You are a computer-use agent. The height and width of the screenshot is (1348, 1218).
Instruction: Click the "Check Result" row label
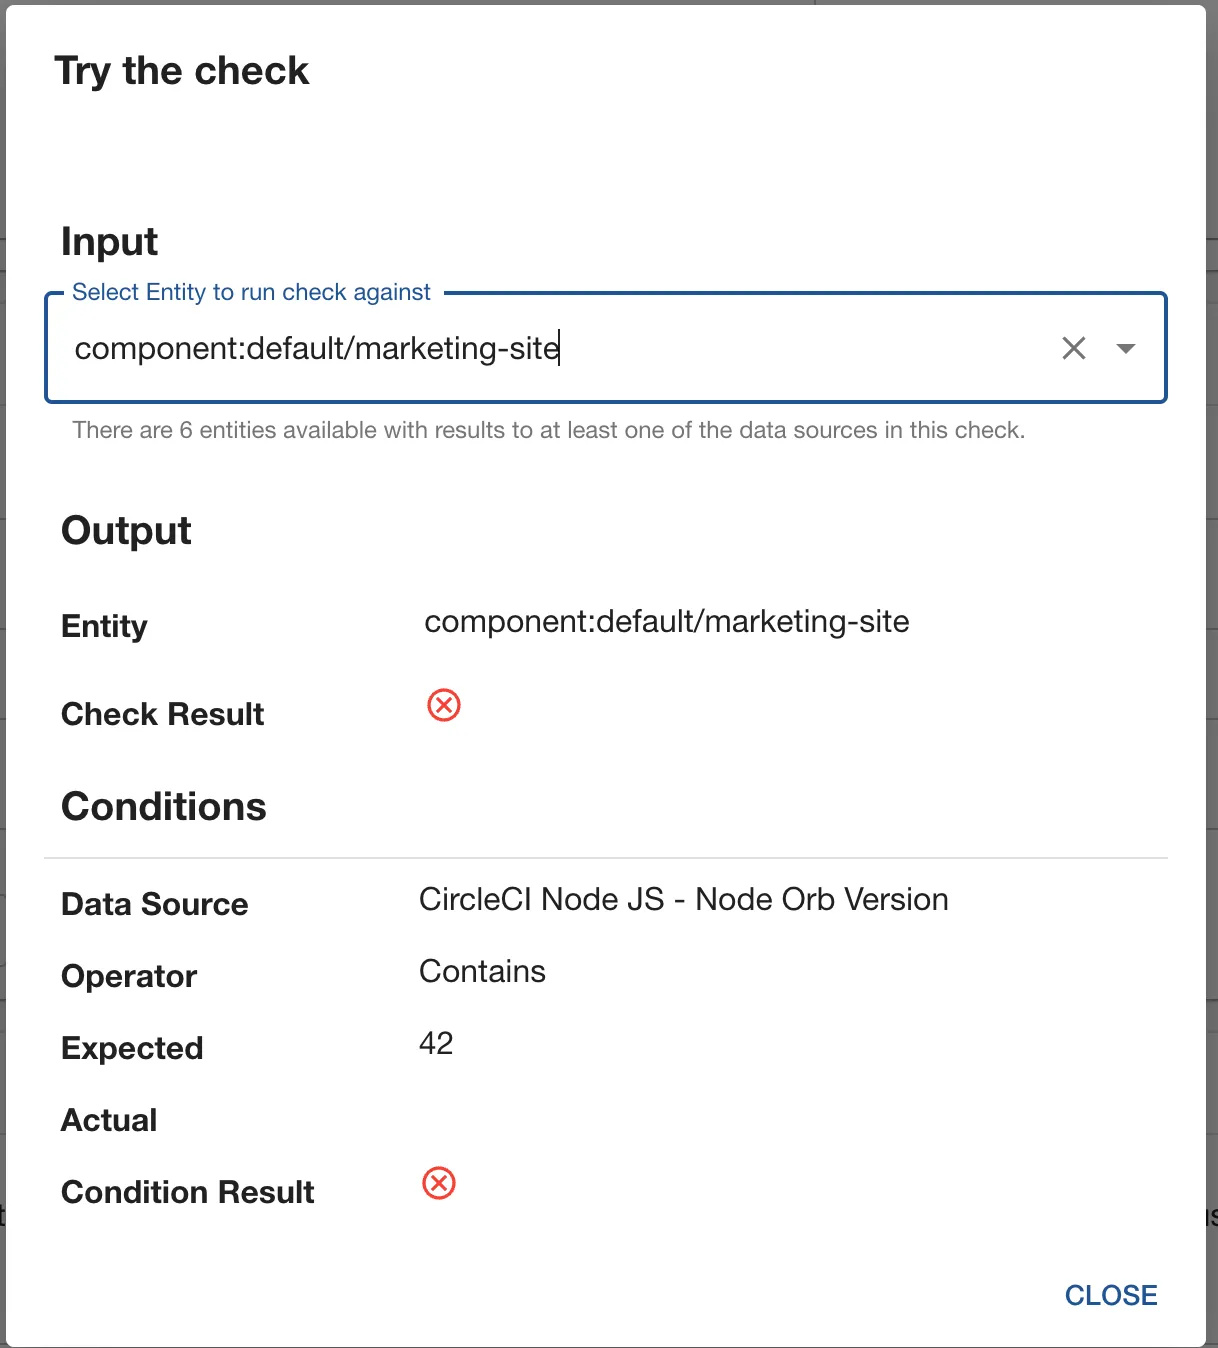tap(162, 714)
